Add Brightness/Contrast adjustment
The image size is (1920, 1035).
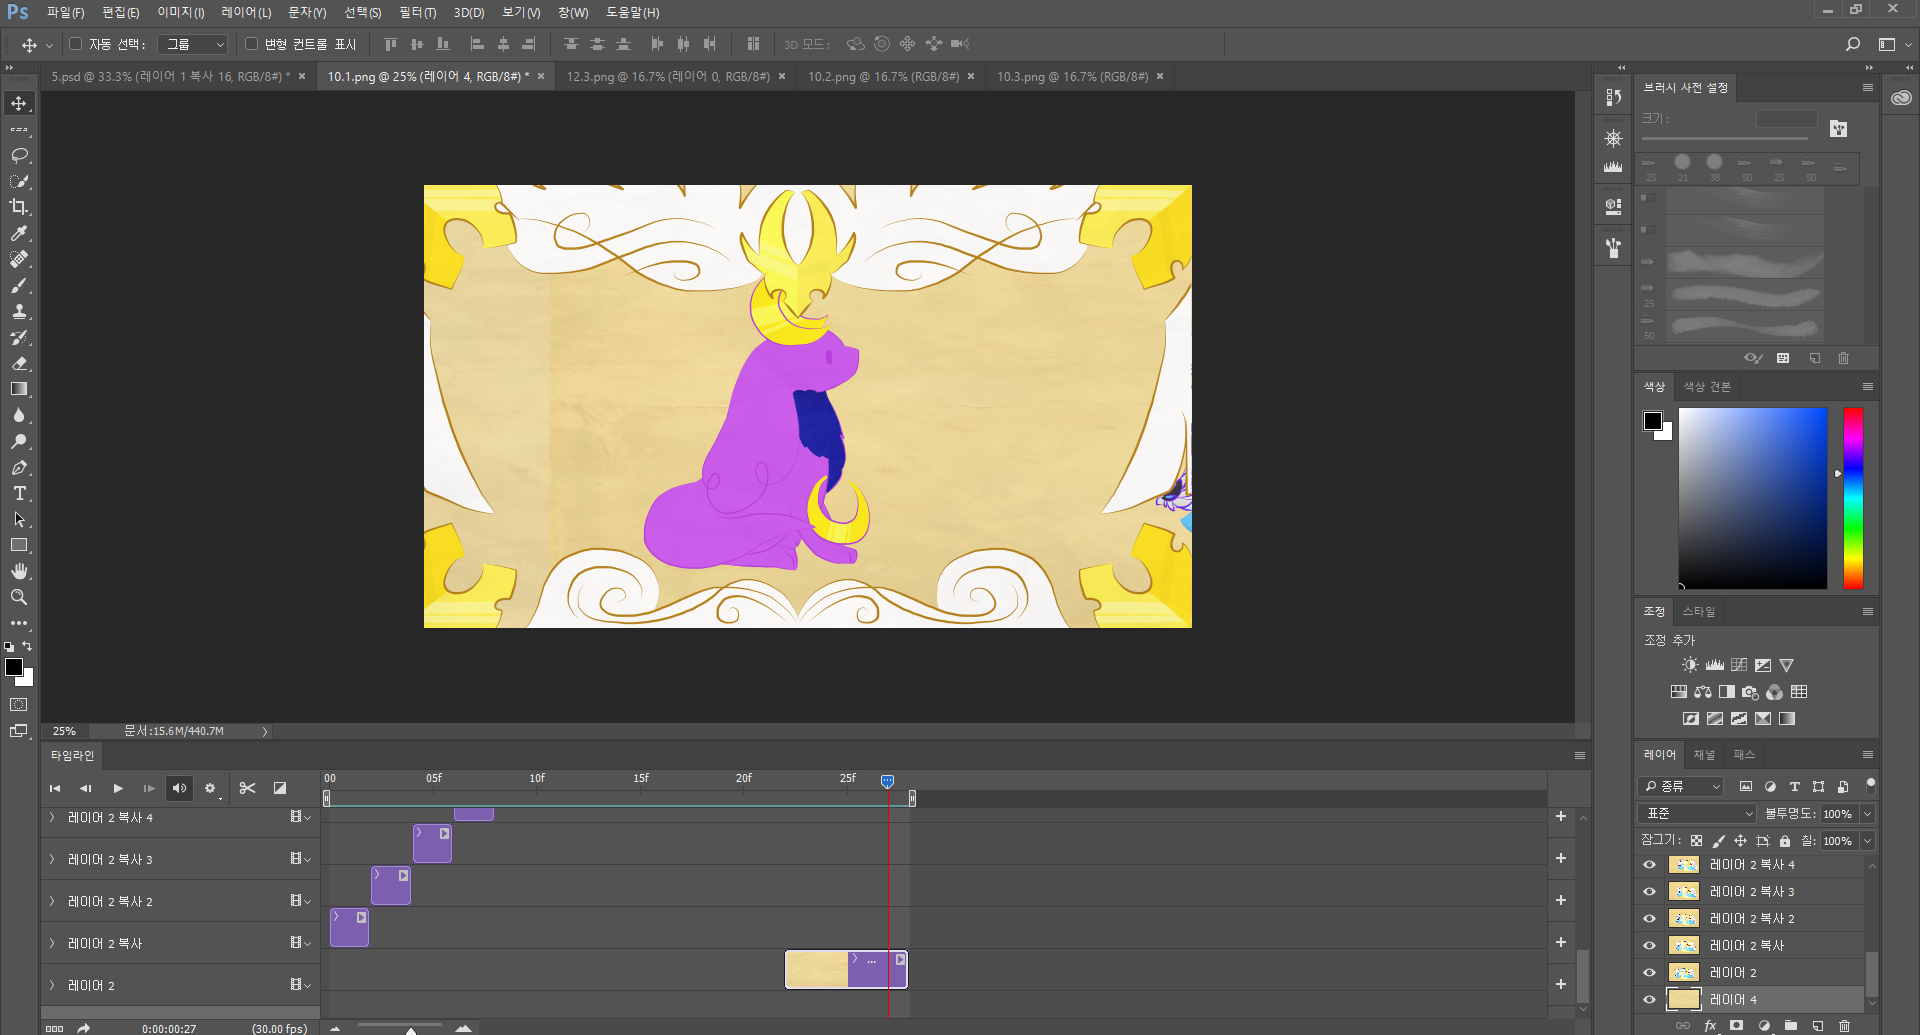click(x=1690, y=665)
